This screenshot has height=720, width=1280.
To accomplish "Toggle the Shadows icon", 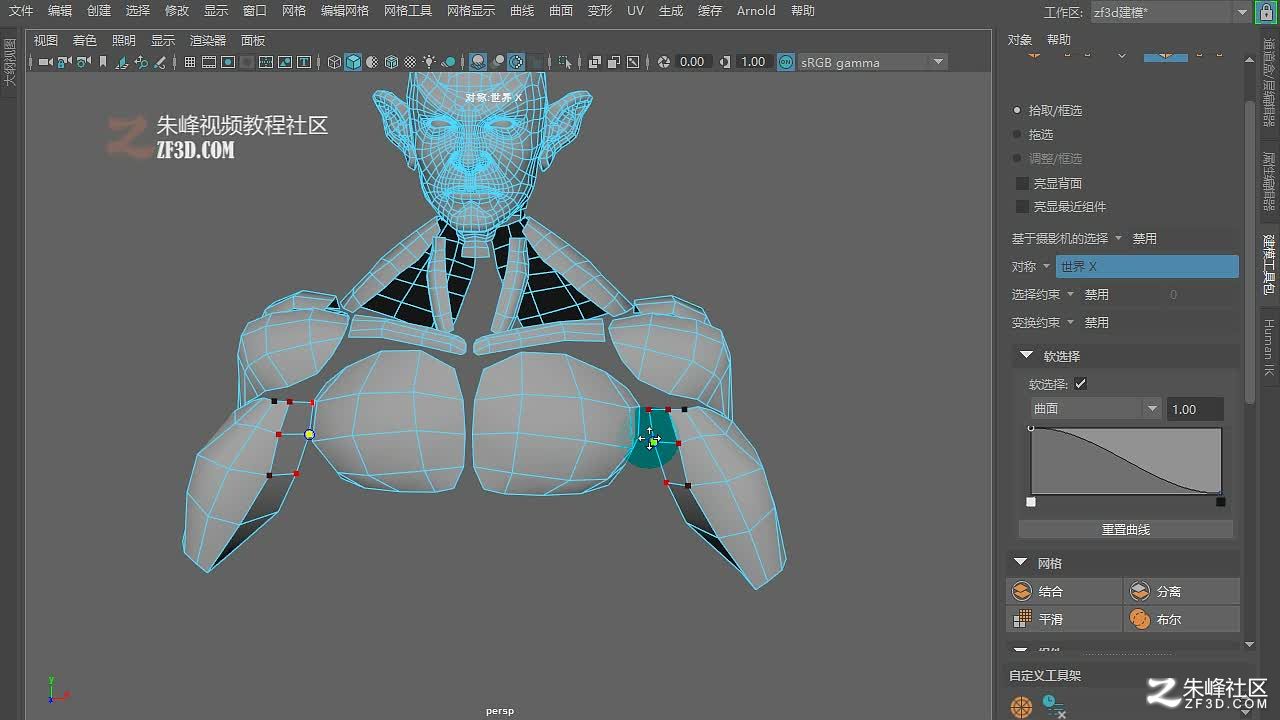I will pyautogui.click(x=449, y=62).
